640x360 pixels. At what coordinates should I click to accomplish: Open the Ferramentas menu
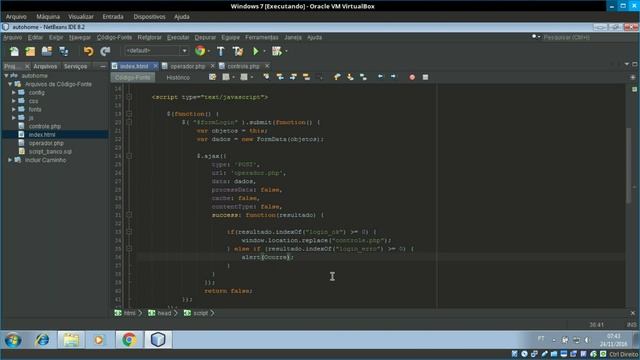point(262,37)
